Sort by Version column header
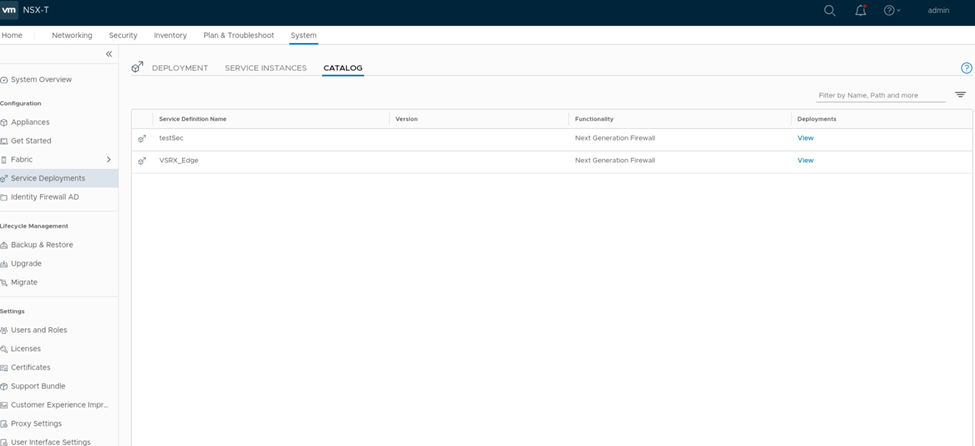The image size is (975, 446). (407, 119)
